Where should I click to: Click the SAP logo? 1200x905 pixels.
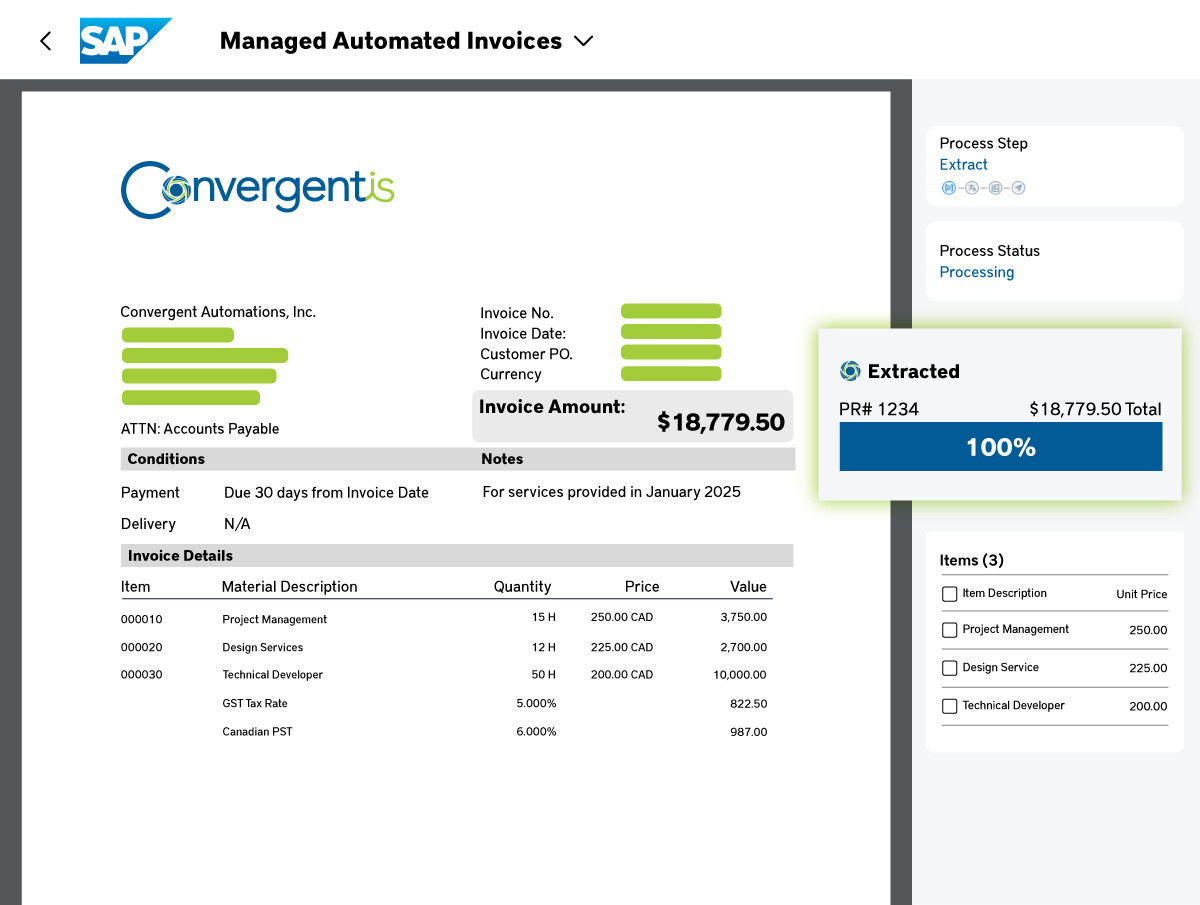tap(124, 41)
